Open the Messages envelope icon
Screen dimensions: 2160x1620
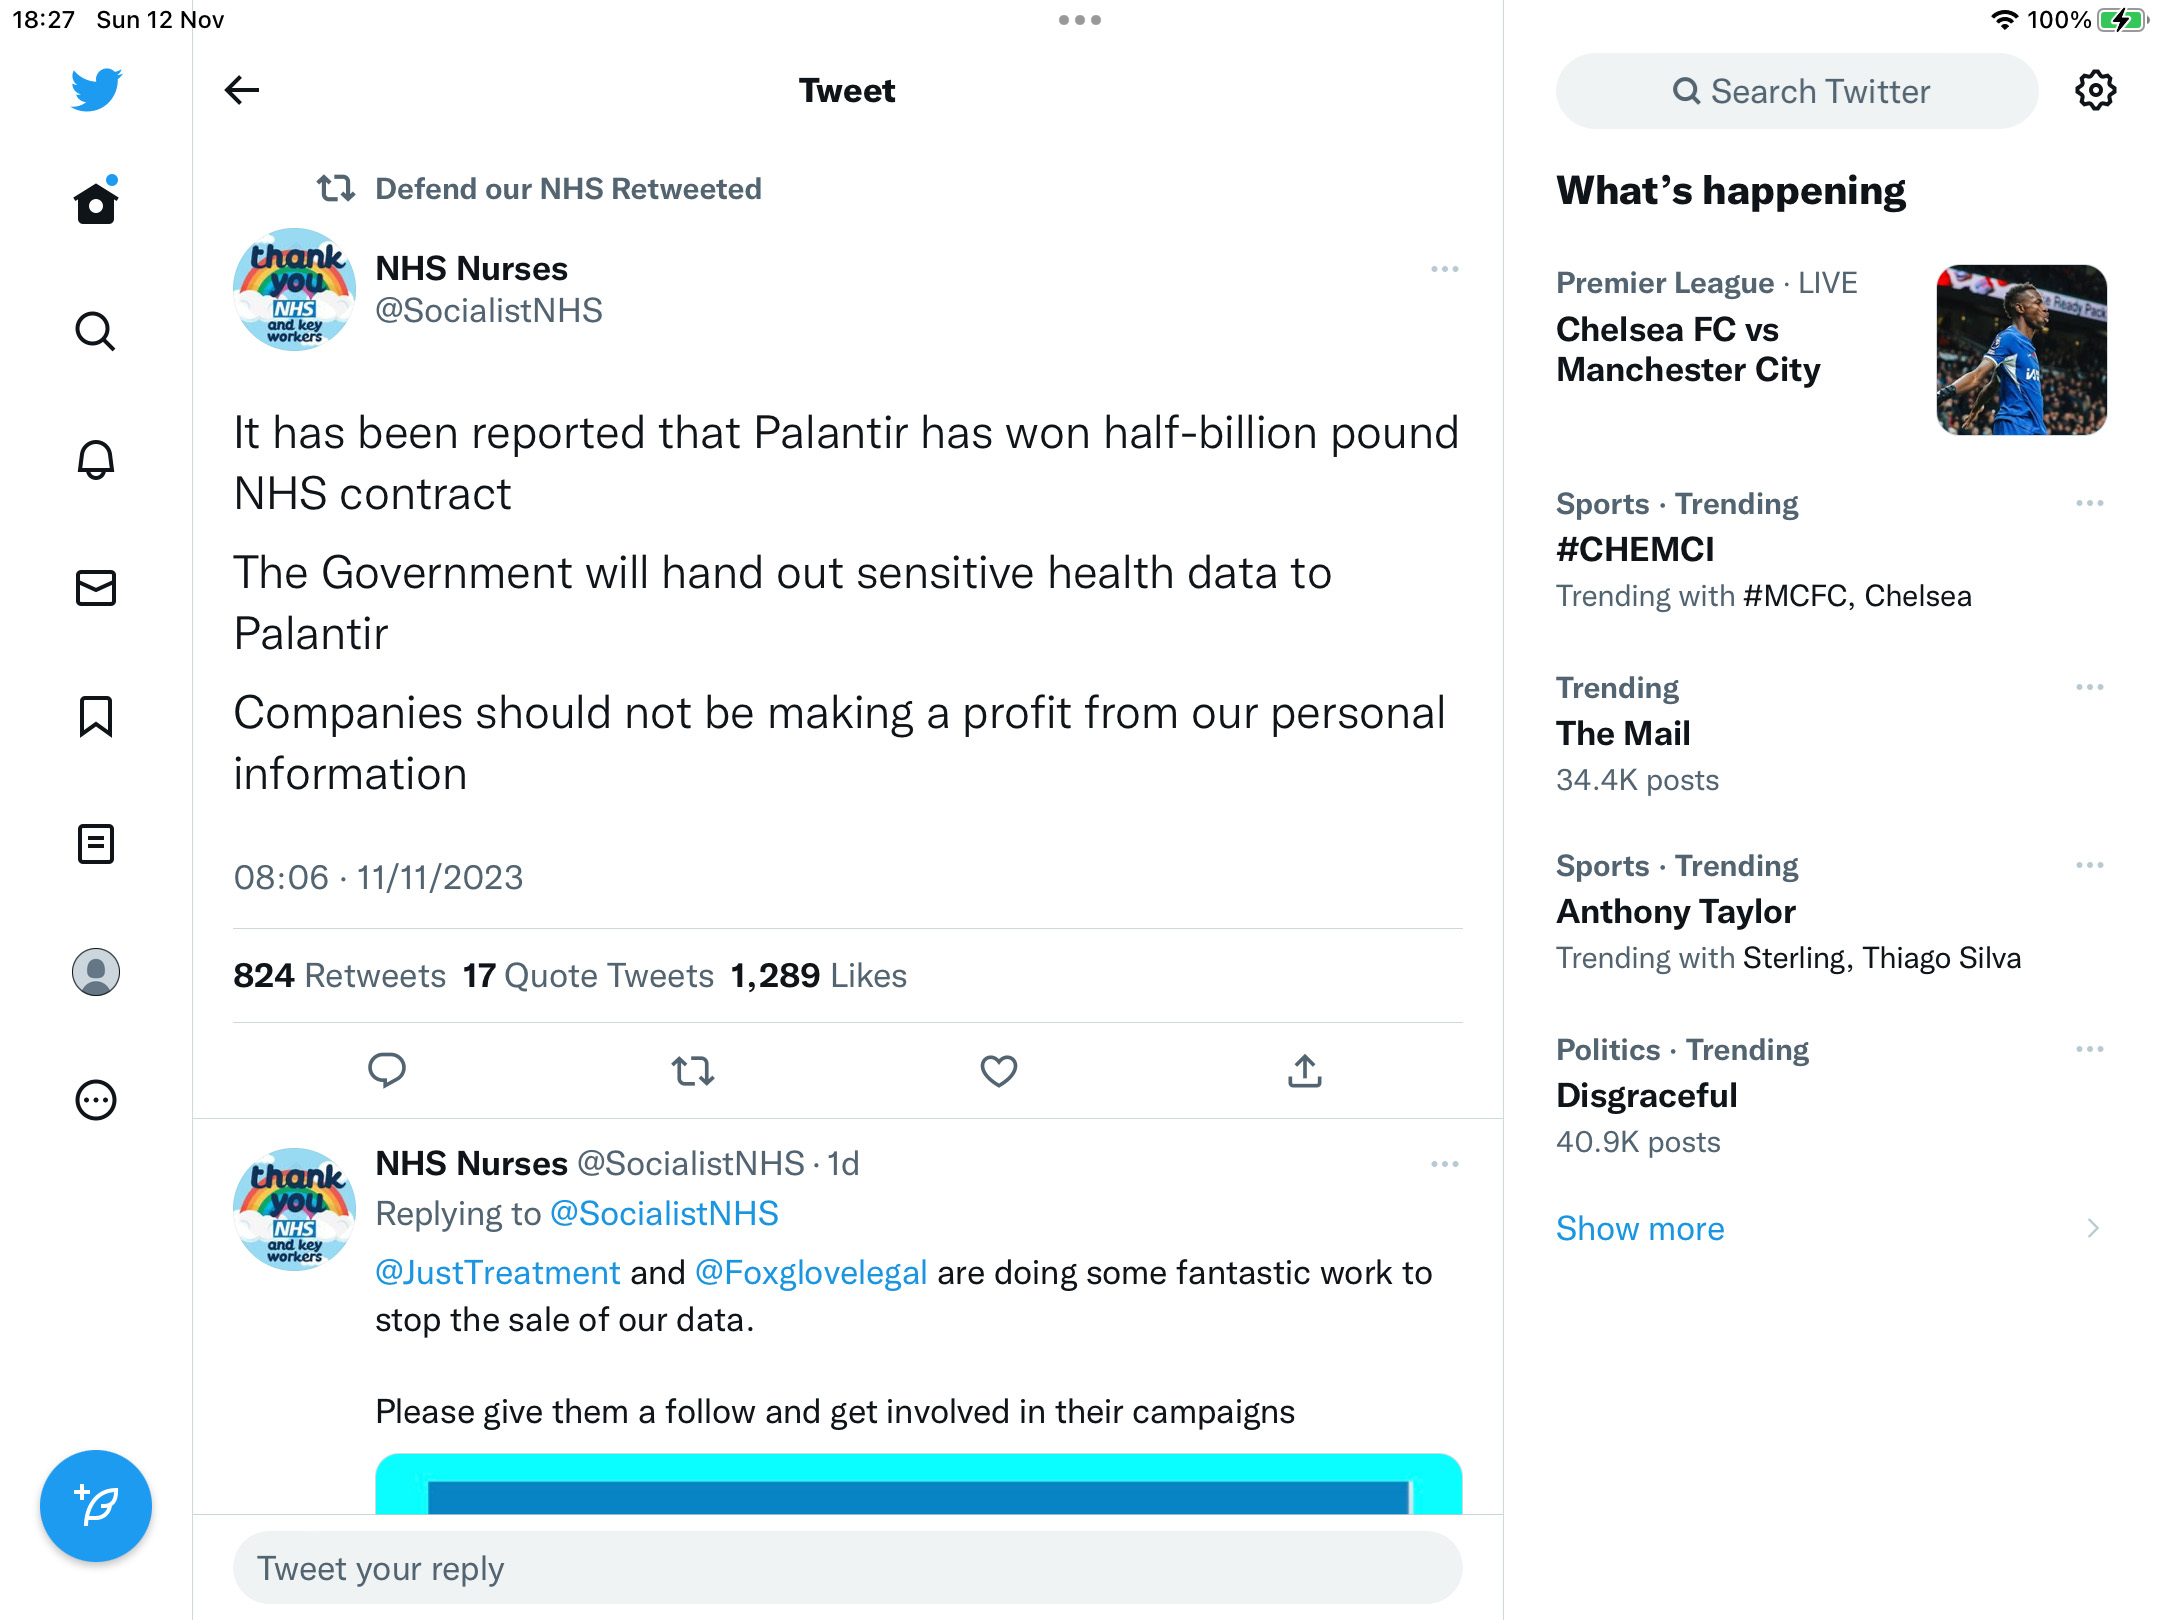click(96, 588)
